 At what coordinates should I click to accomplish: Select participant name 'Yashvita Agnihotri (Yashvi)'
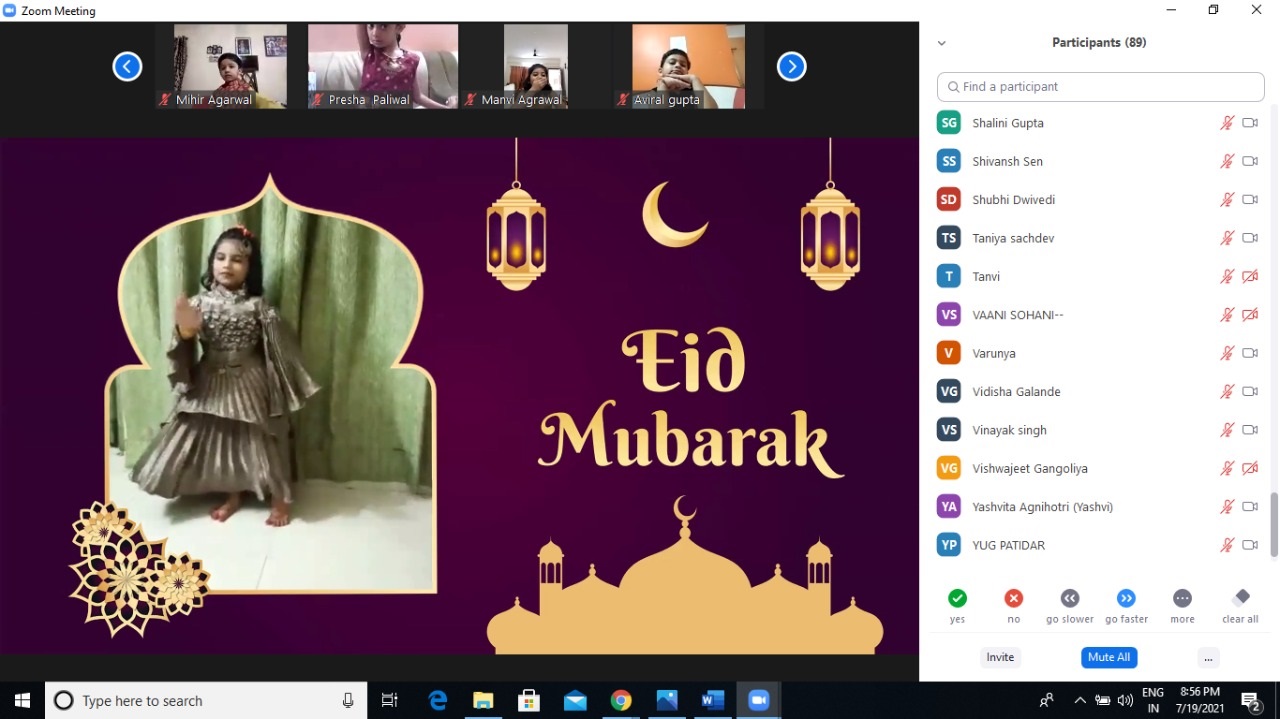1042,507
